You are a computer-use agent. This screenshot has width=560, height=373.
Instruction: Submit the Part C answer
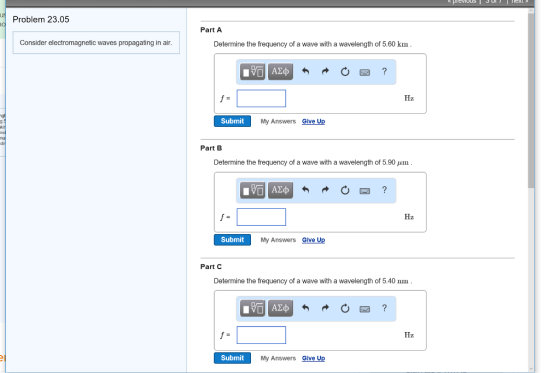[x=232, y=358]
